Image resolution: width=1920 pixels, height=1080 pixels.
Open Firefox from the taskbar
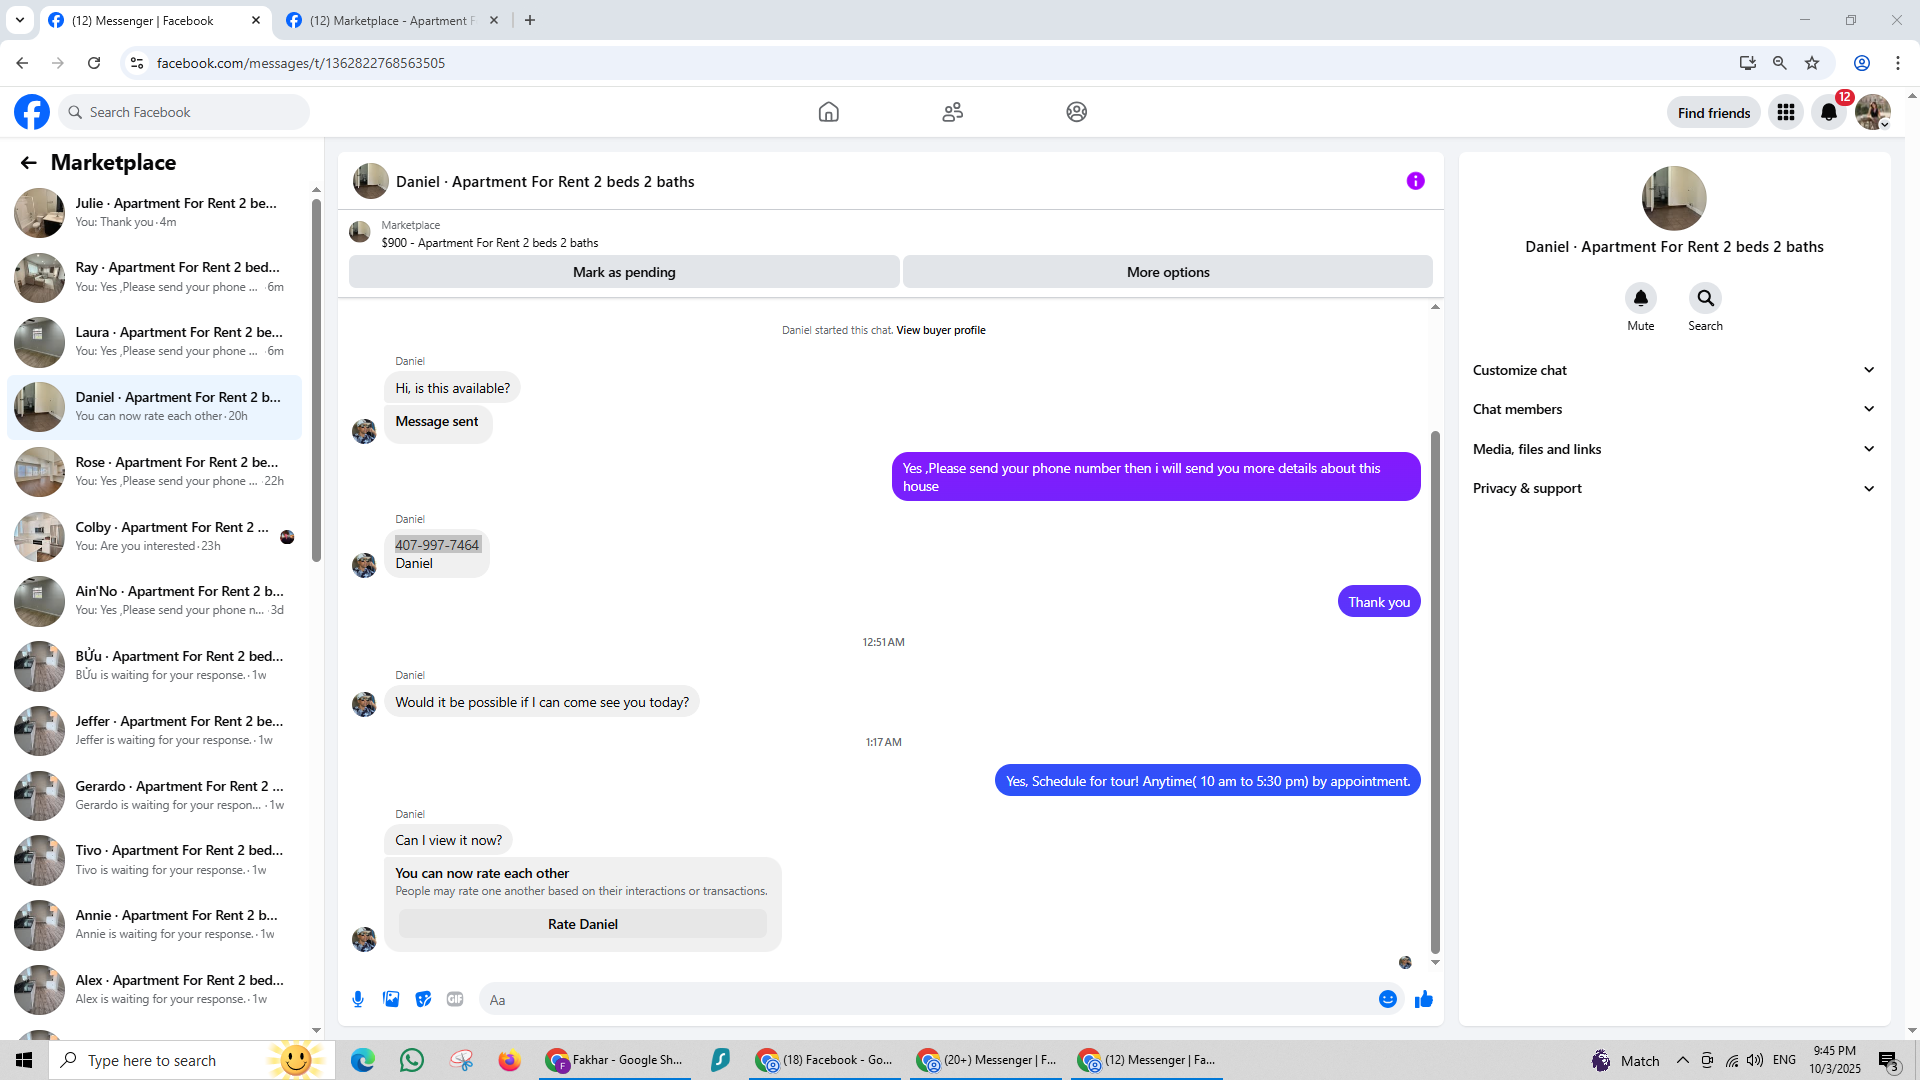(x=509, y=1060)
